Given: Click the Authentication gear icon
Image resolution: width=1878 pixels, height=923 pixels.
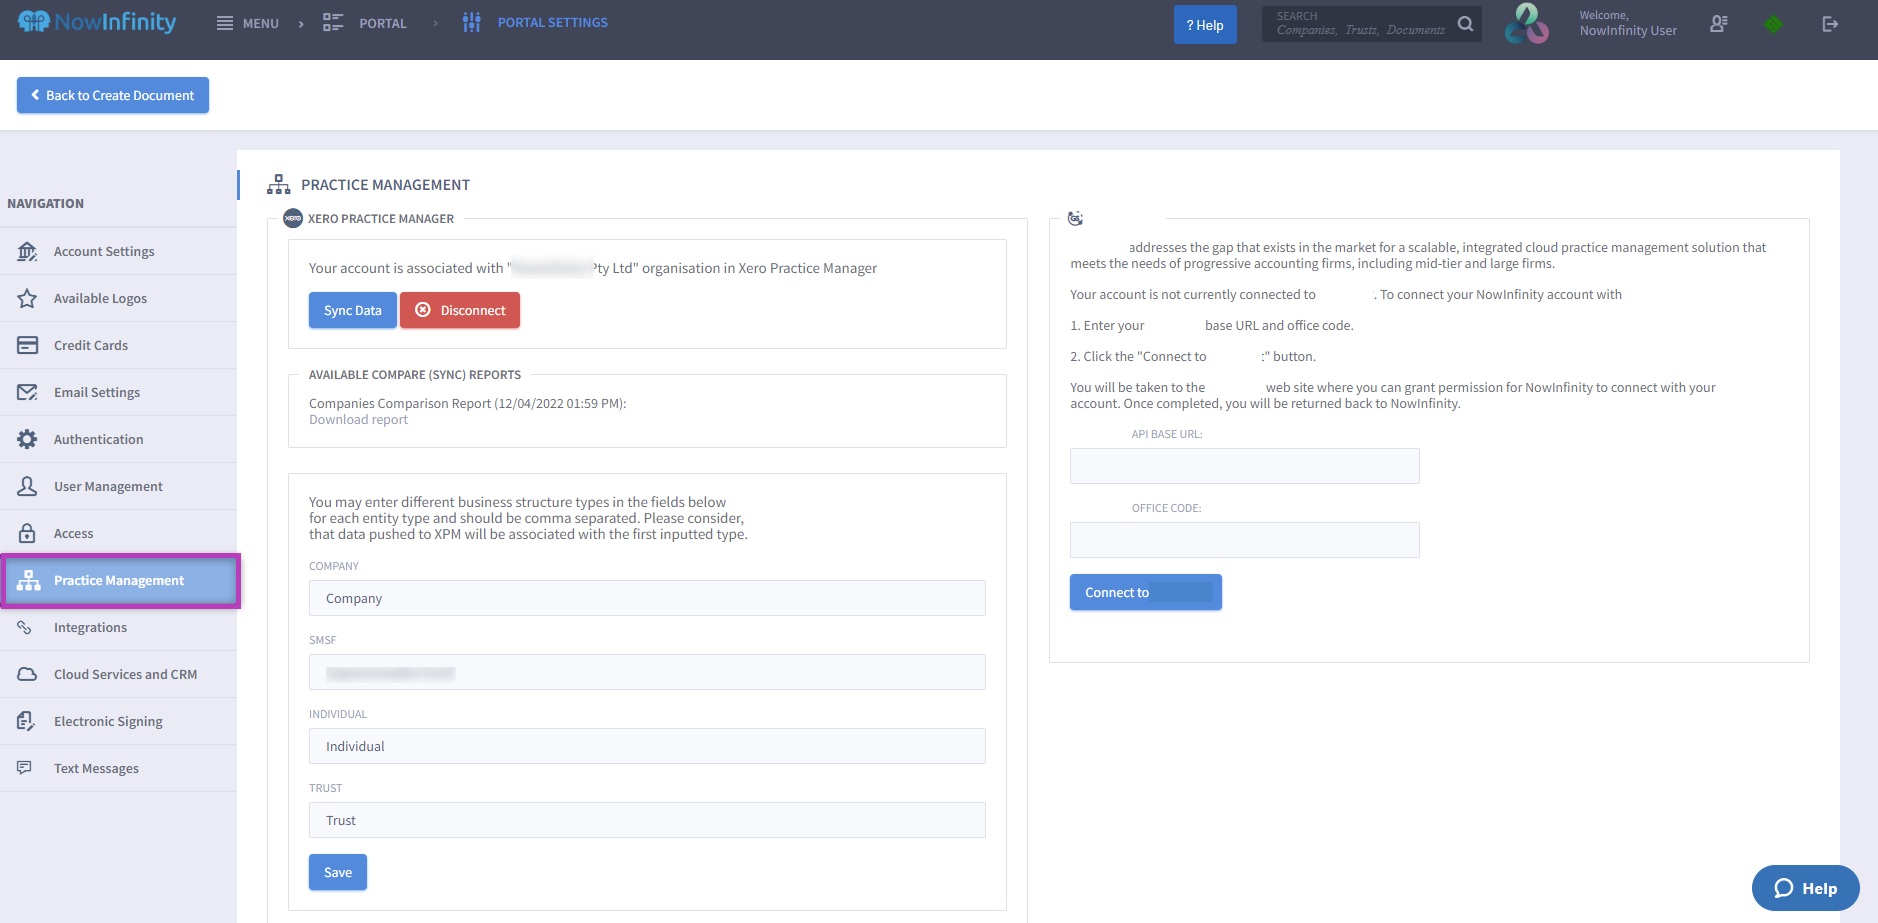Looking at the screenshot, I should click(27, 439).
